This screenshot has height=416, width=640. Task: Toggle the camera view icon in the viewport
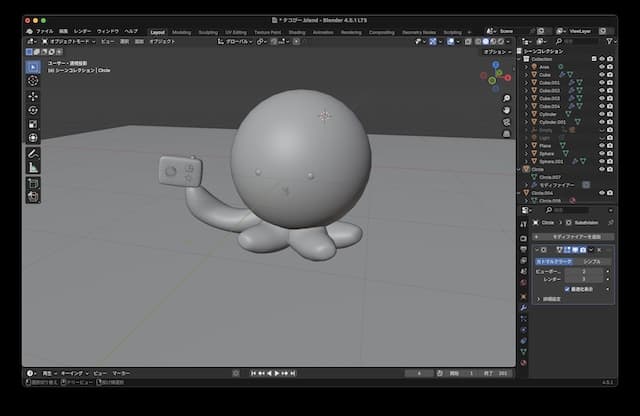[507, 122]
